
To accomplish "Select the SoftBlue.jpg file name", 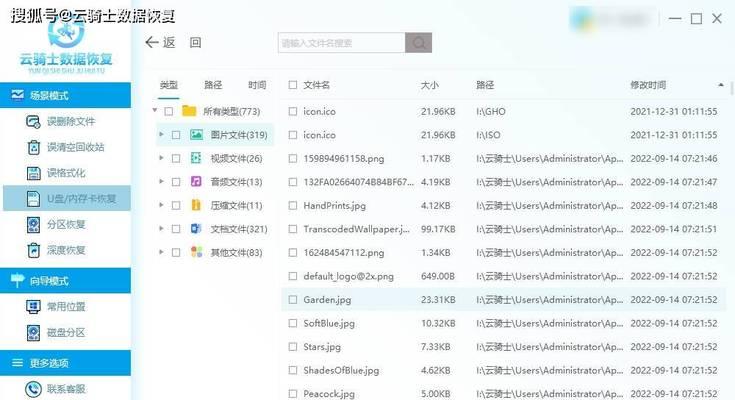I will (329, 323).
